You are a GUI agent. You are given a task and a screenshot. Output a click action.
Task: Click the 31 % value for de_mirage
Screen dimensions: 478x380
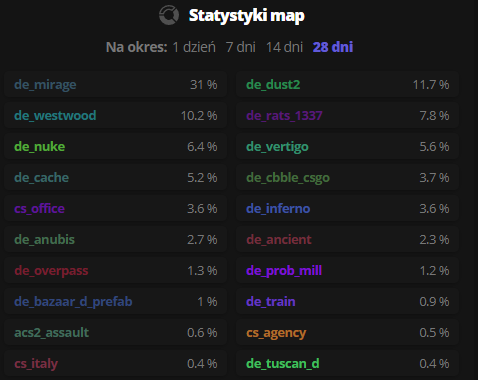point(204,85)
